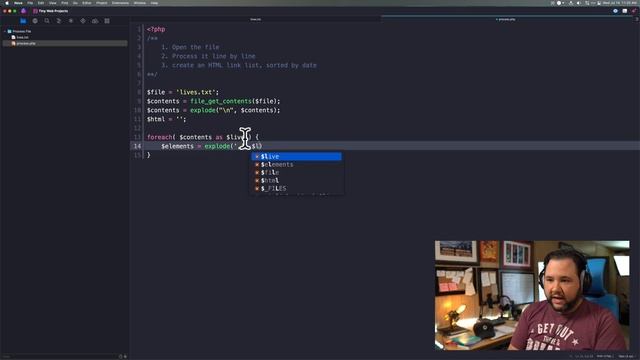Open the asterisk-shaped sidebar pane icon
Screen dimensions: 640x360
[71, 21]
